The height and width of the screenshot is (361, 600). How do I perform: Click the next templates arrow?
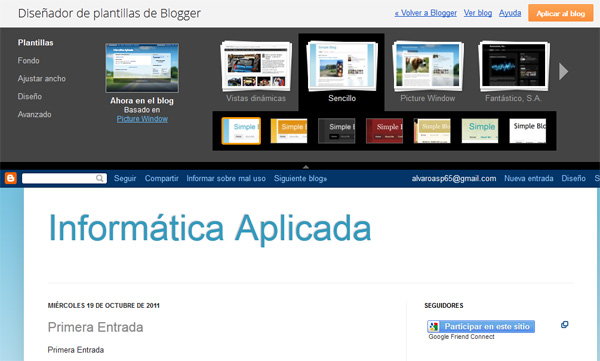tap(563, 72)
